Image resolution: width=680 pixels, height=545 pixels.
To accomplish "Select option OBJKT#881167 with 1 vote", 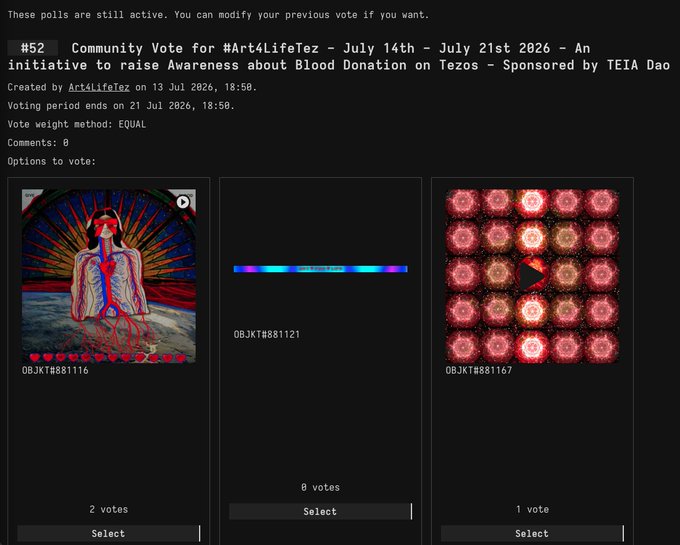I will coord(532,533).
